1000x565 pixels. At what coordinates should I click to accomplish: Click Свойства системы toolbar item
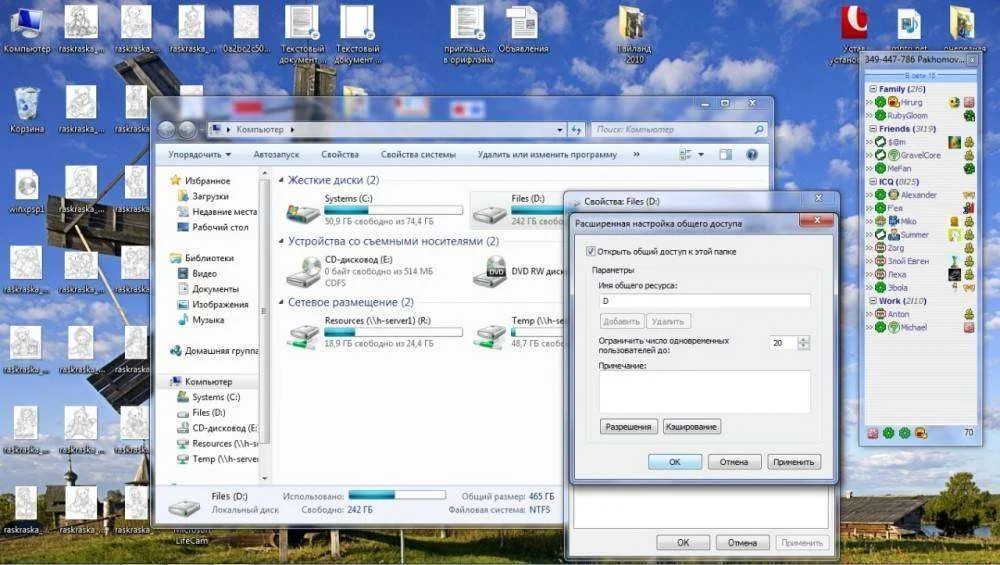click(x=418, y=154)
